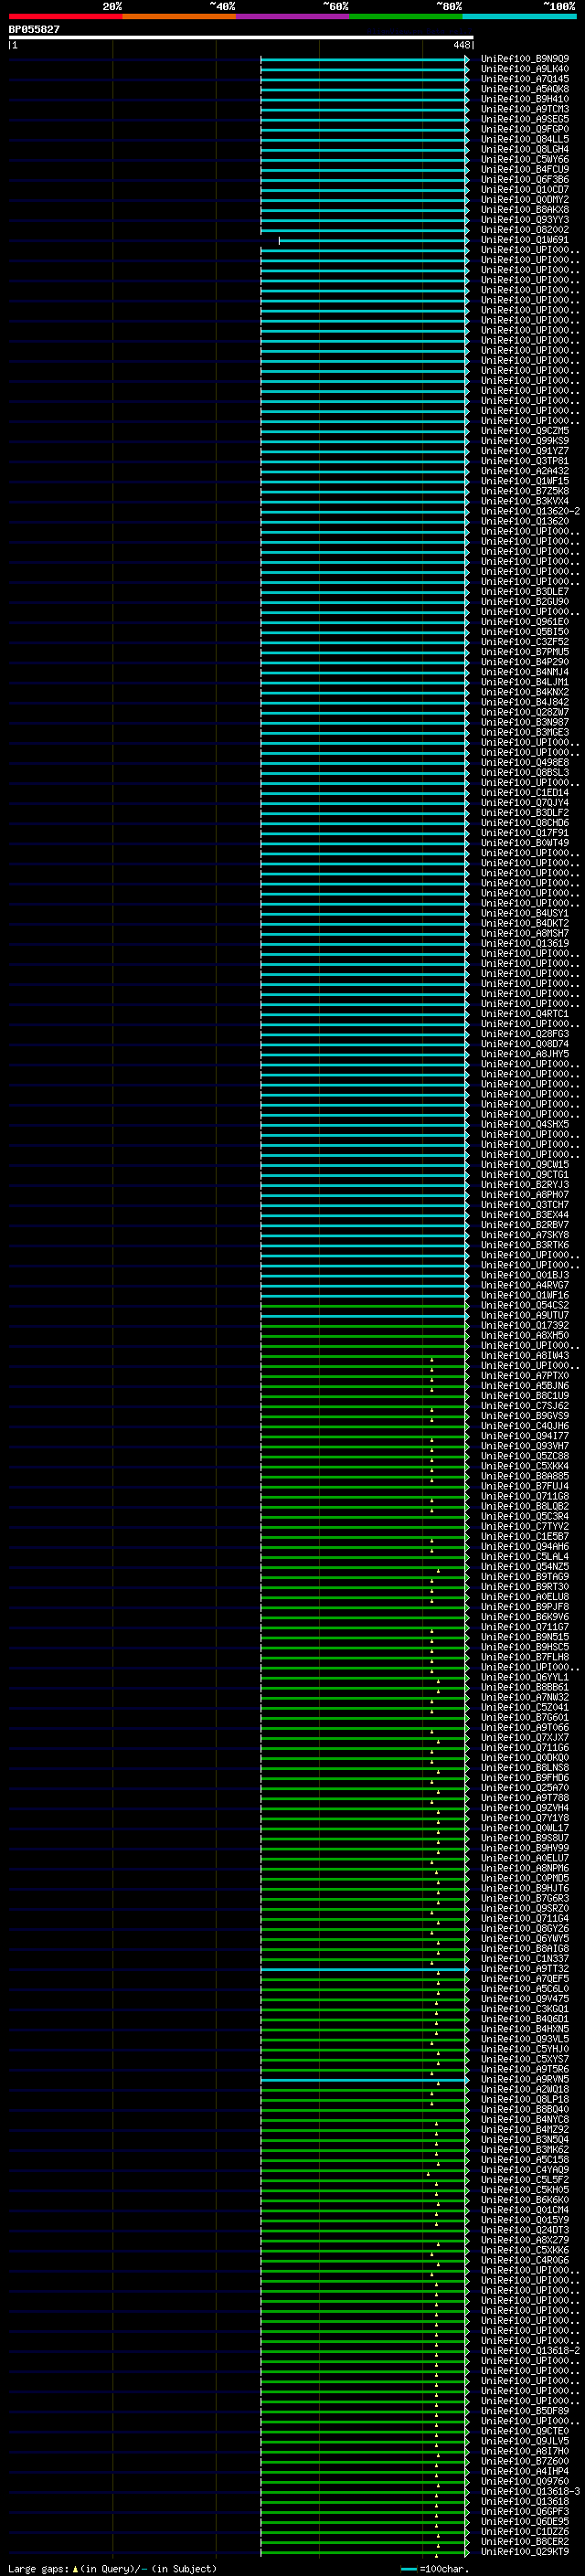This screenshot has width=585, height=2576.
Task: Click the UniRef100_Q961E0 label
Action: click(x=524, y=622)
